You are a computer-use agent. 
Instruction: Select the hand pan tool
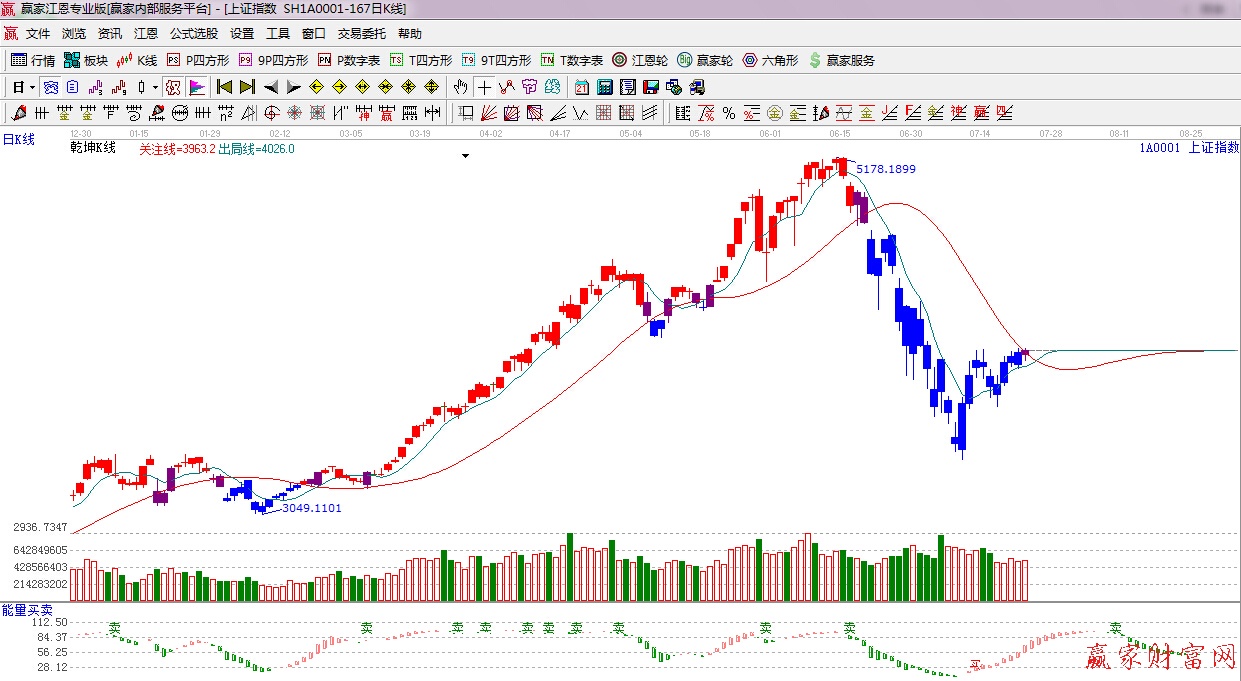461,87
